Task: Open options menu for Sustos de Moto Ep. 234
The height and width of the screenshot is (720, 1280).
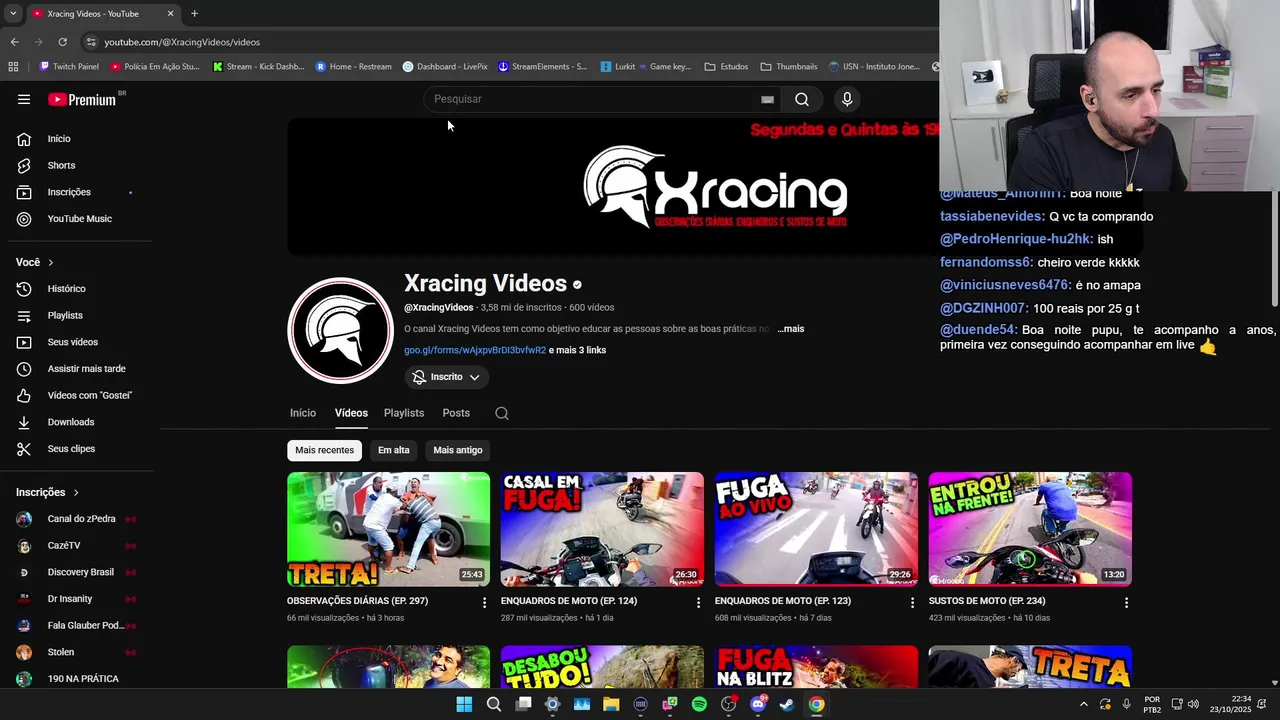Action: click(x=1126, y=602)
